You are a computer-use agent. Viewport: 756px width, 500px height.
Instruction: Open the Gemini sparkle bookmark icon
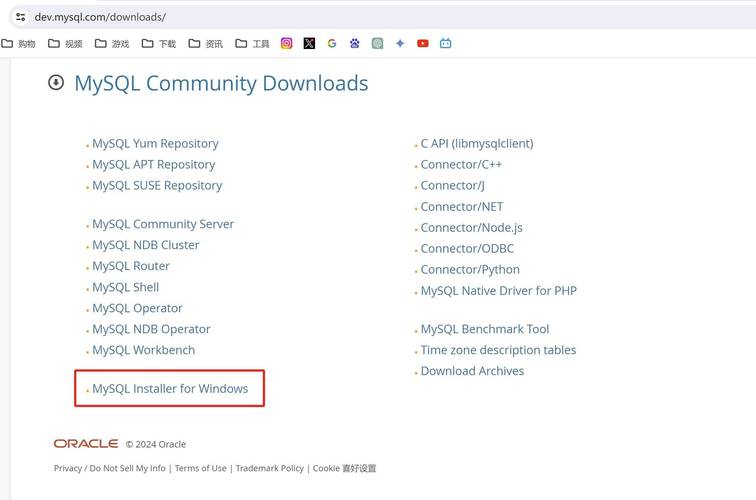400,43
